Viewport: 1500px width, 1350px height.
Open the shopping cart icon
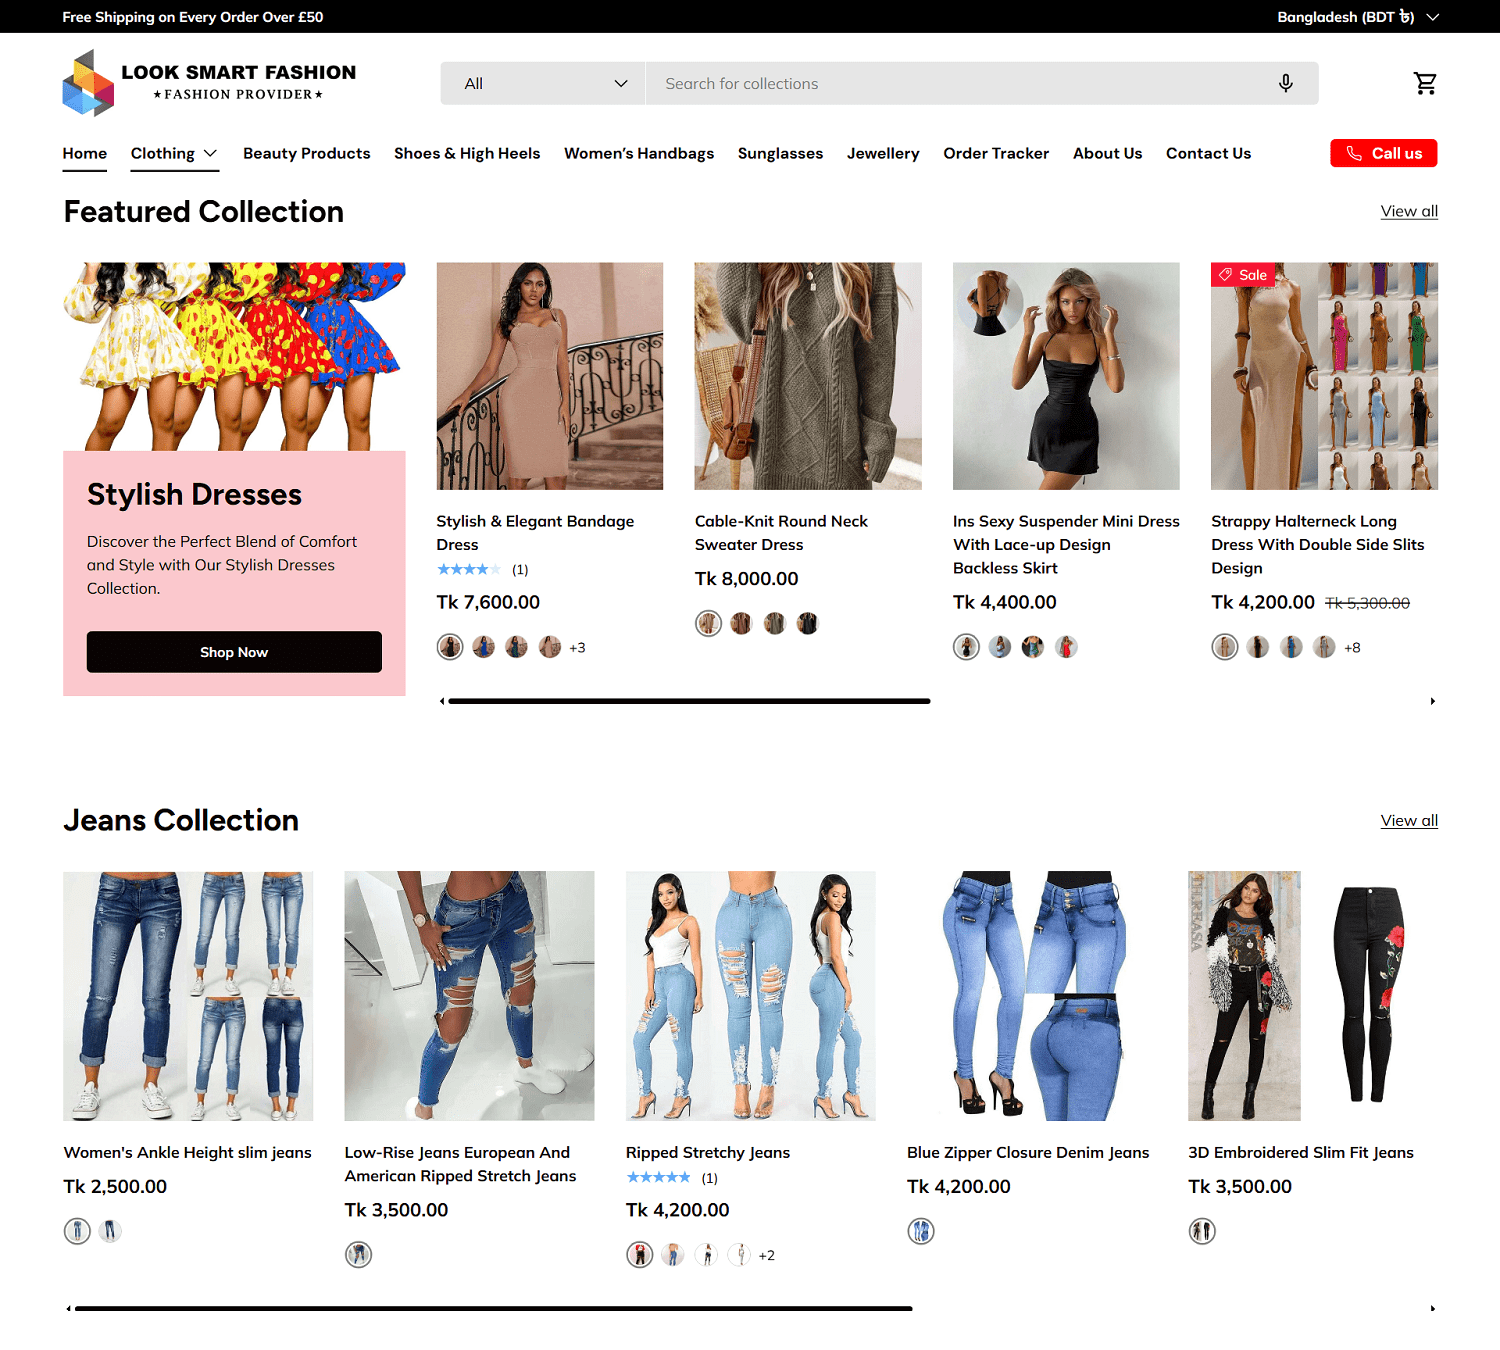tap(1425, 83)
